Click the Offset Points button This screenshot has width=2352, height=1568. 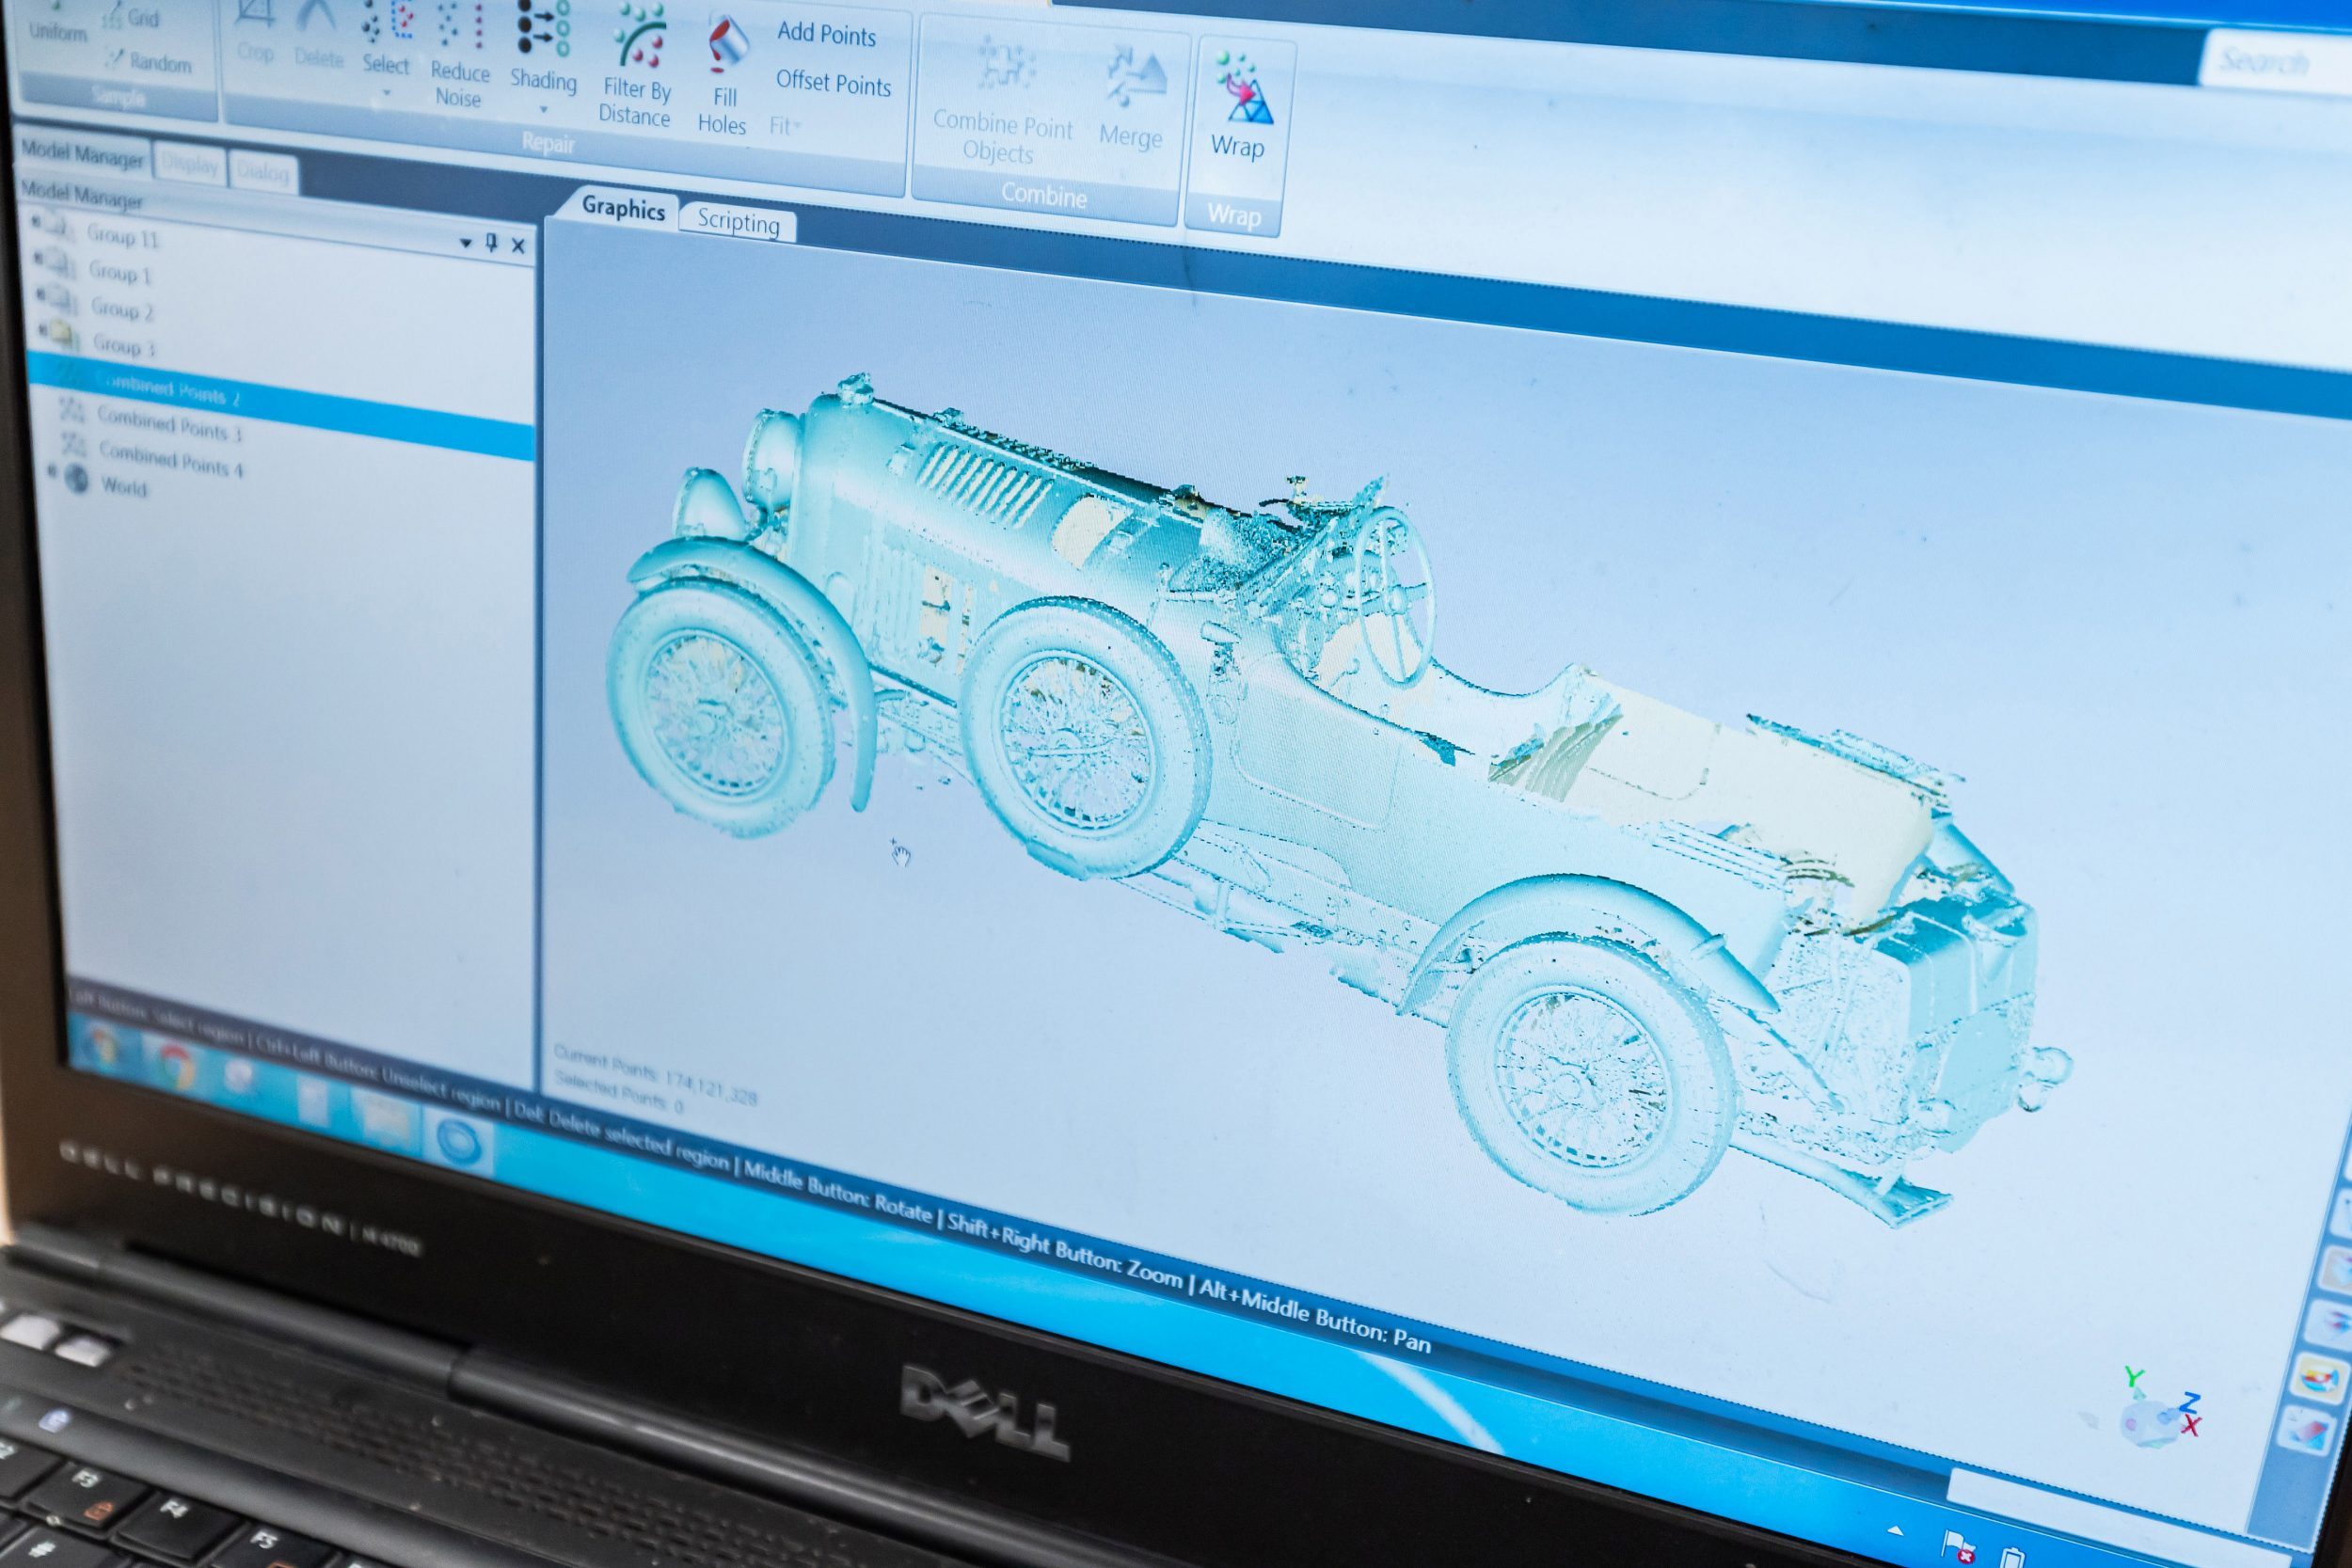[x=833, y=84]
